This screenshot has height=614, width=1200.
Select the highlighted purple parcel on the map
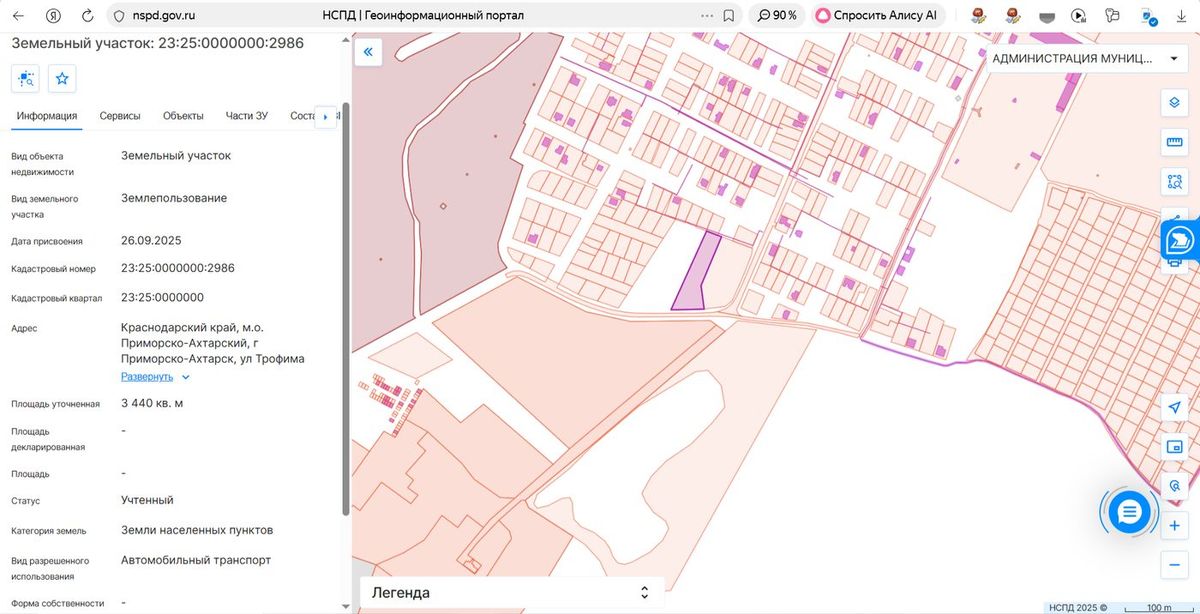tap(695, 272)
